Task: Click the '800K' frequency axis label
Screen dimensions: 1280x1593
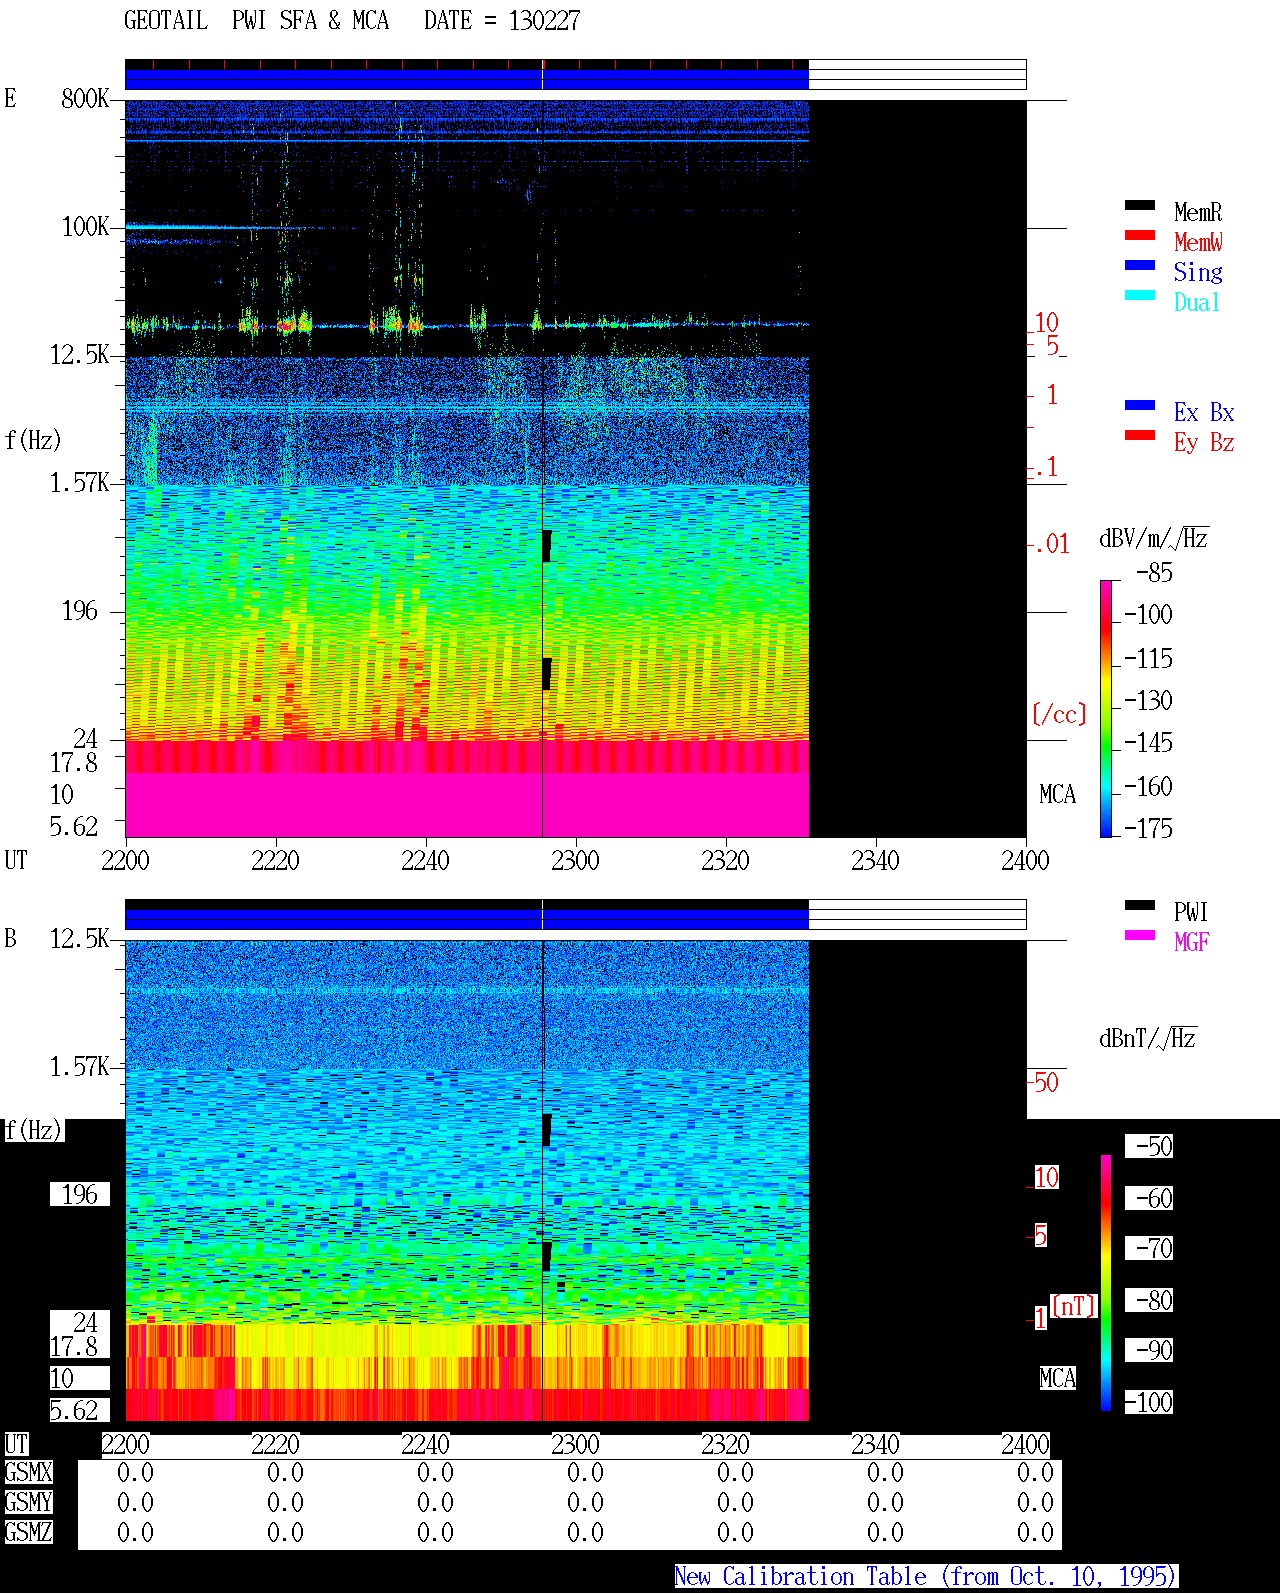Action: tap(85, 99)
